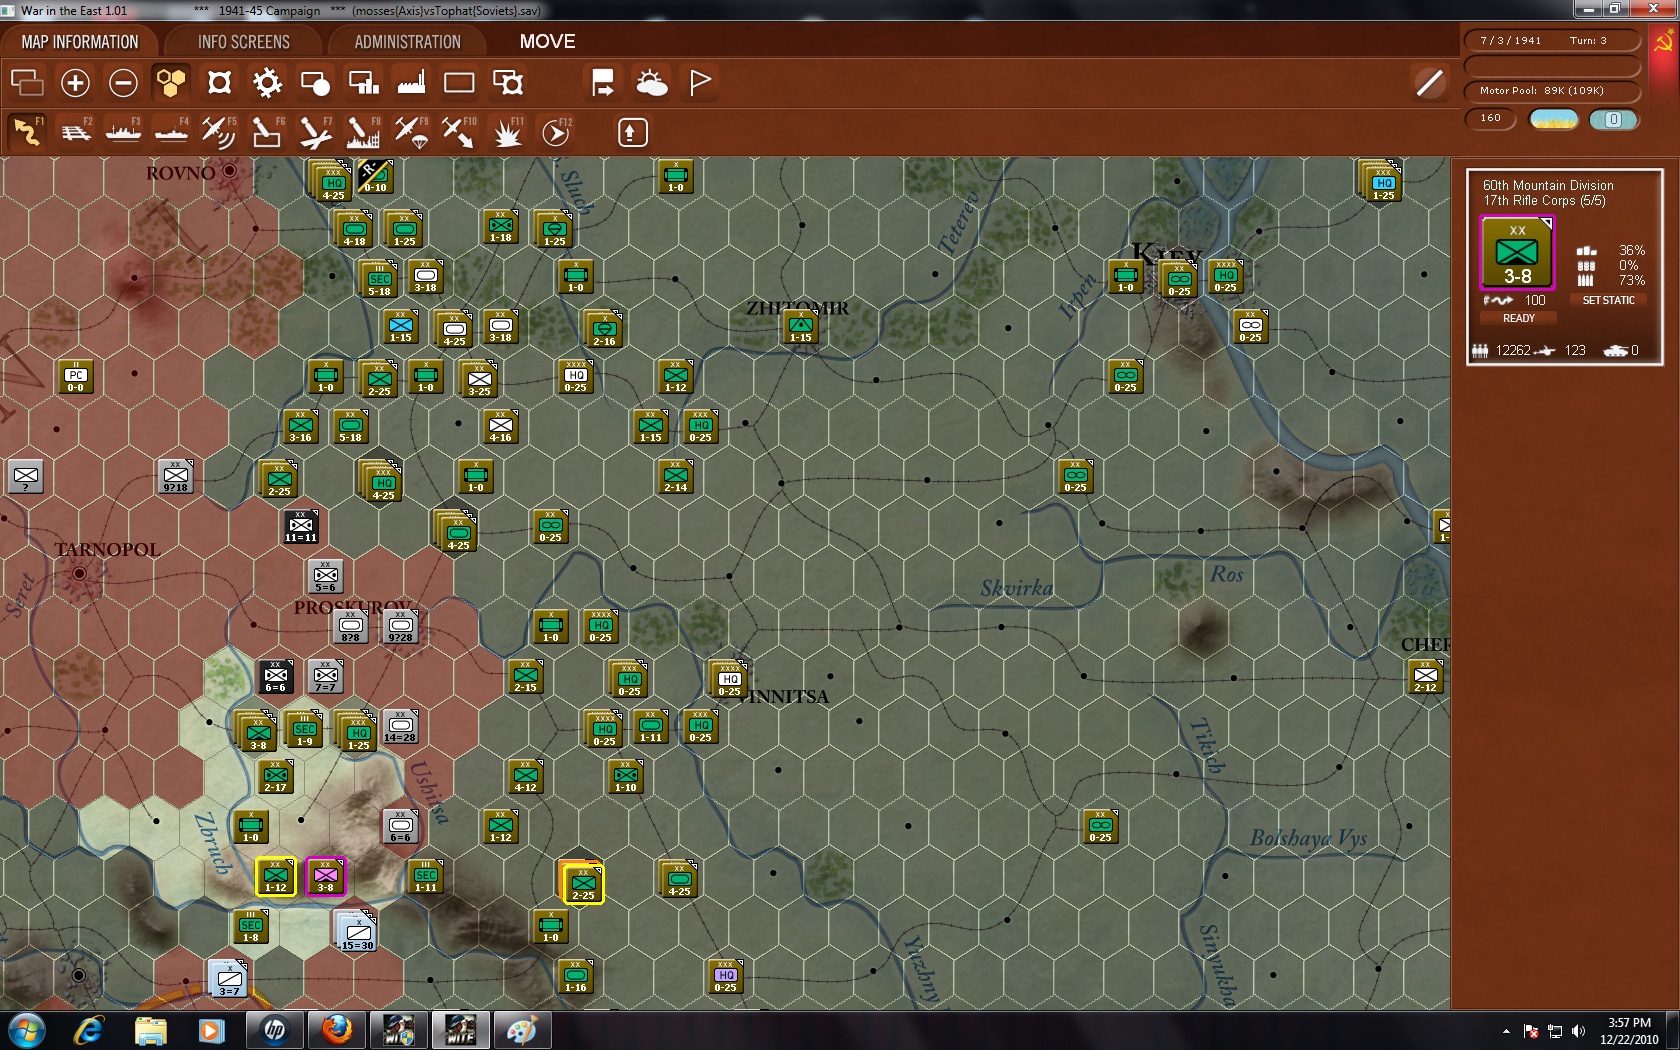Open F3 naval transport mode
This screenshot has width=1680, height=1050.
123,131
